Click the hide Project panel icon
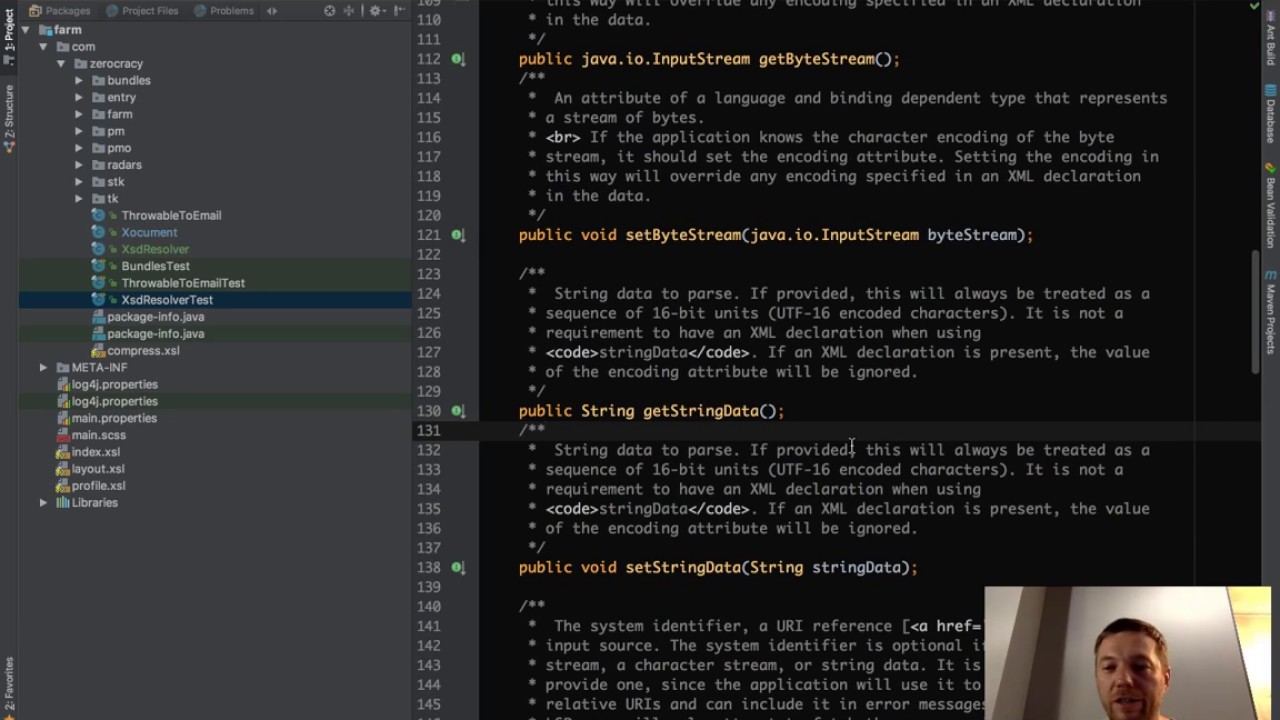This screenshot has width=1280, height=720. pyautogui.click(x=400, y=10)
